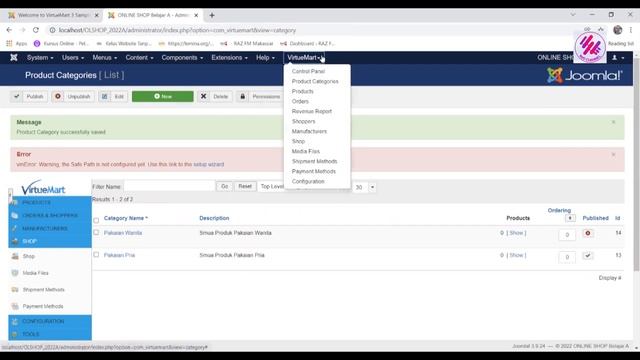Select Product Categories menu entry
The height and width of the screenshot is (360, 640).
315,81
